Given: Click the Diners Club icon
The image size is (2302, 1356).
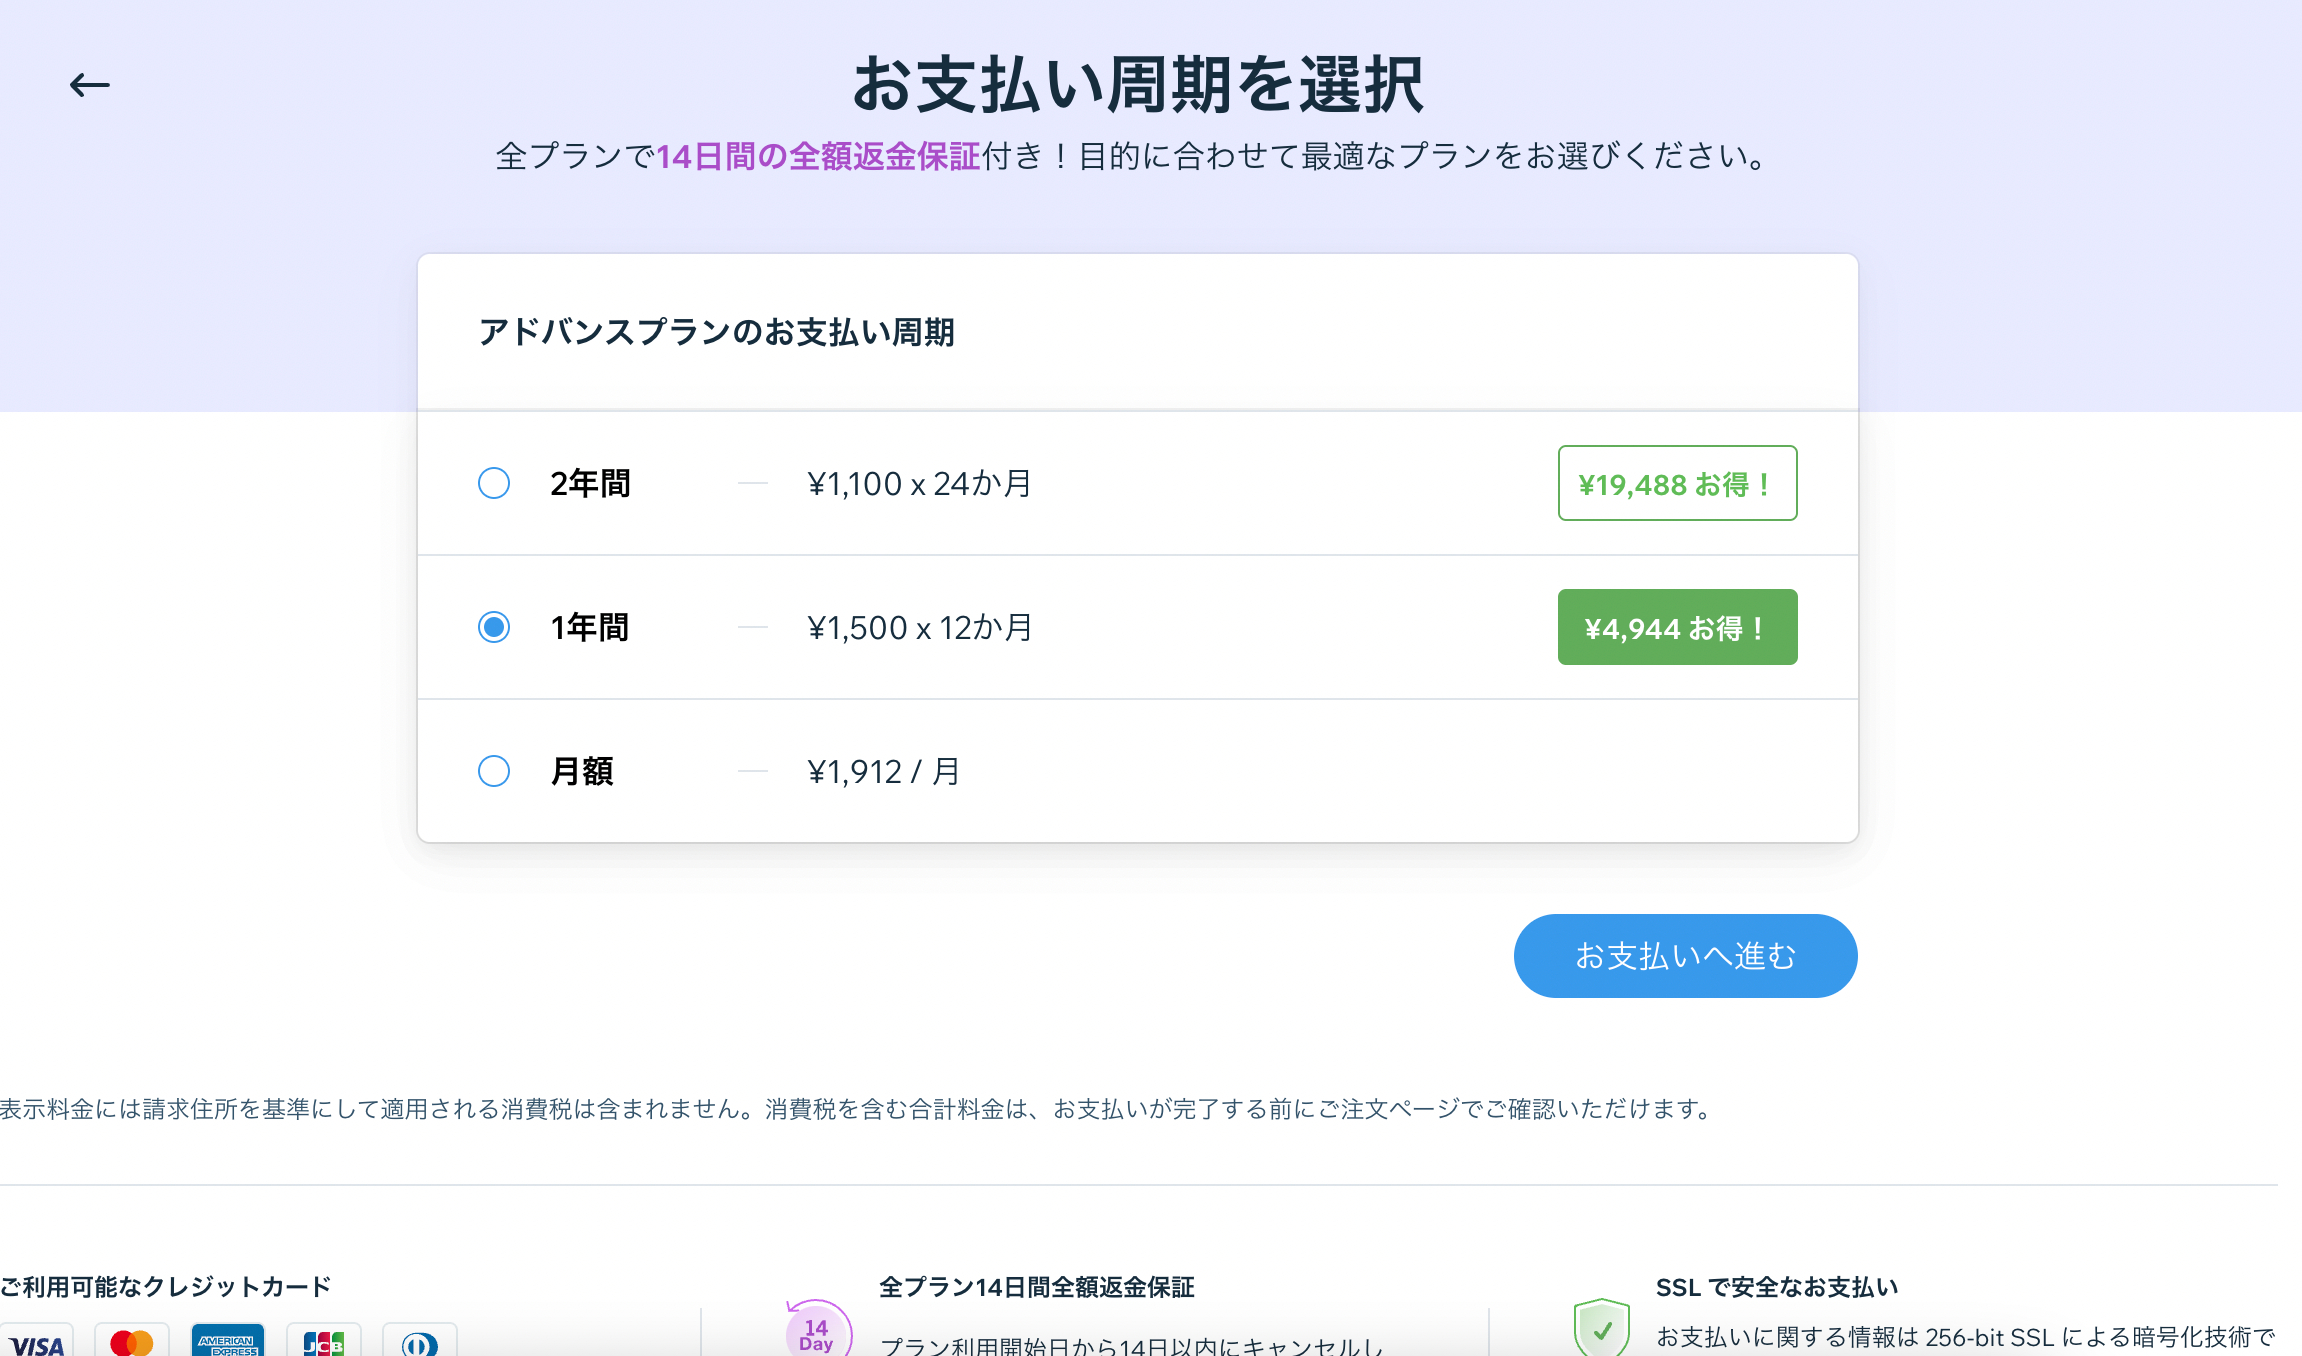Looking at the screenshot, I should point(421,1344).
